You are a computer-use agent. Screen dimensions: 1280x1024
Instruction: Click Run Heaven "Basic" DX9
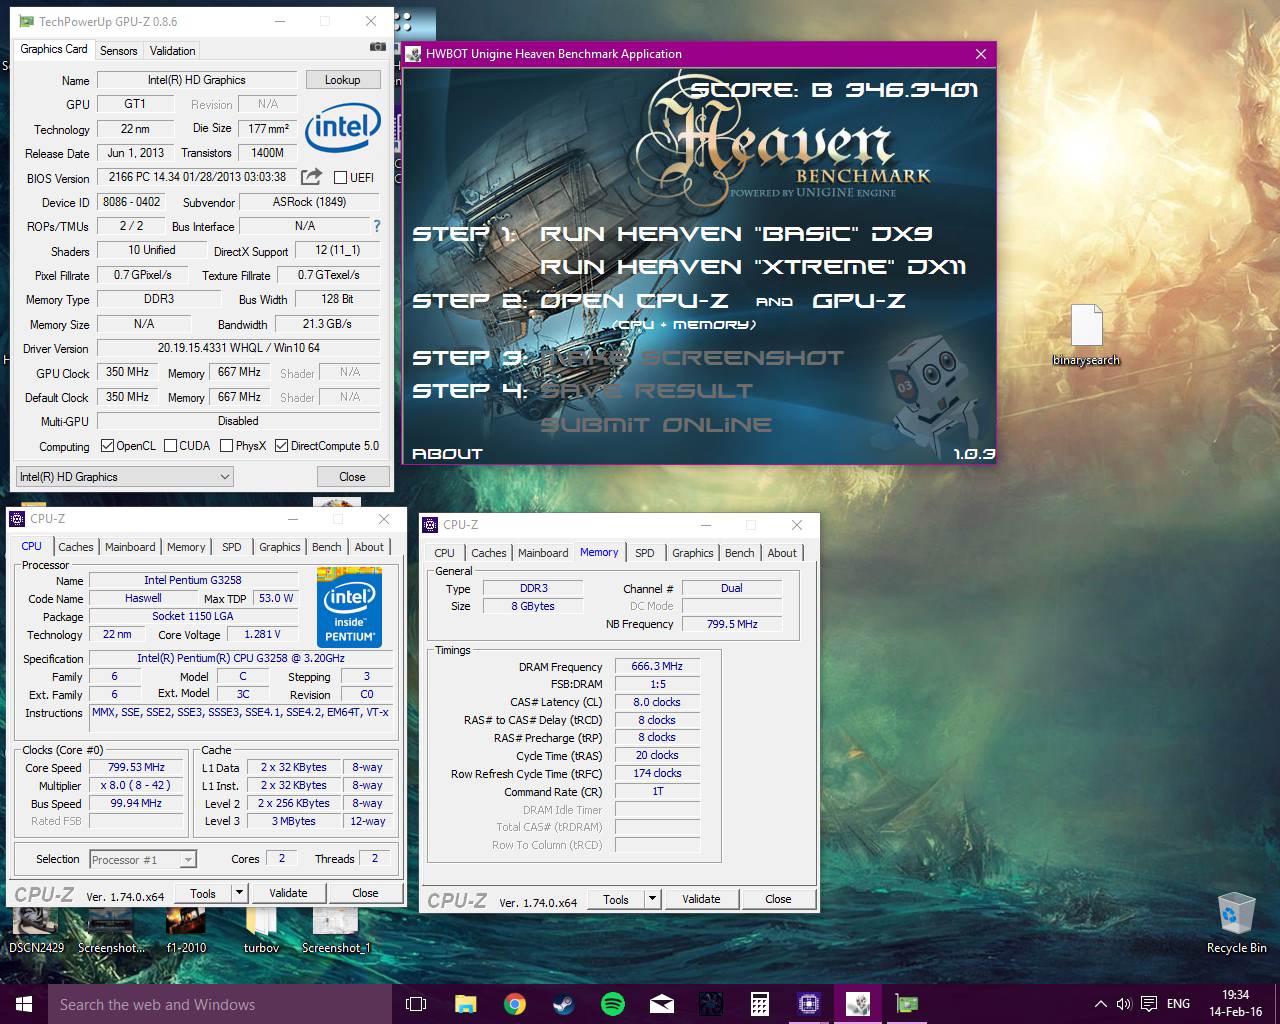click(x=736, y=234)
